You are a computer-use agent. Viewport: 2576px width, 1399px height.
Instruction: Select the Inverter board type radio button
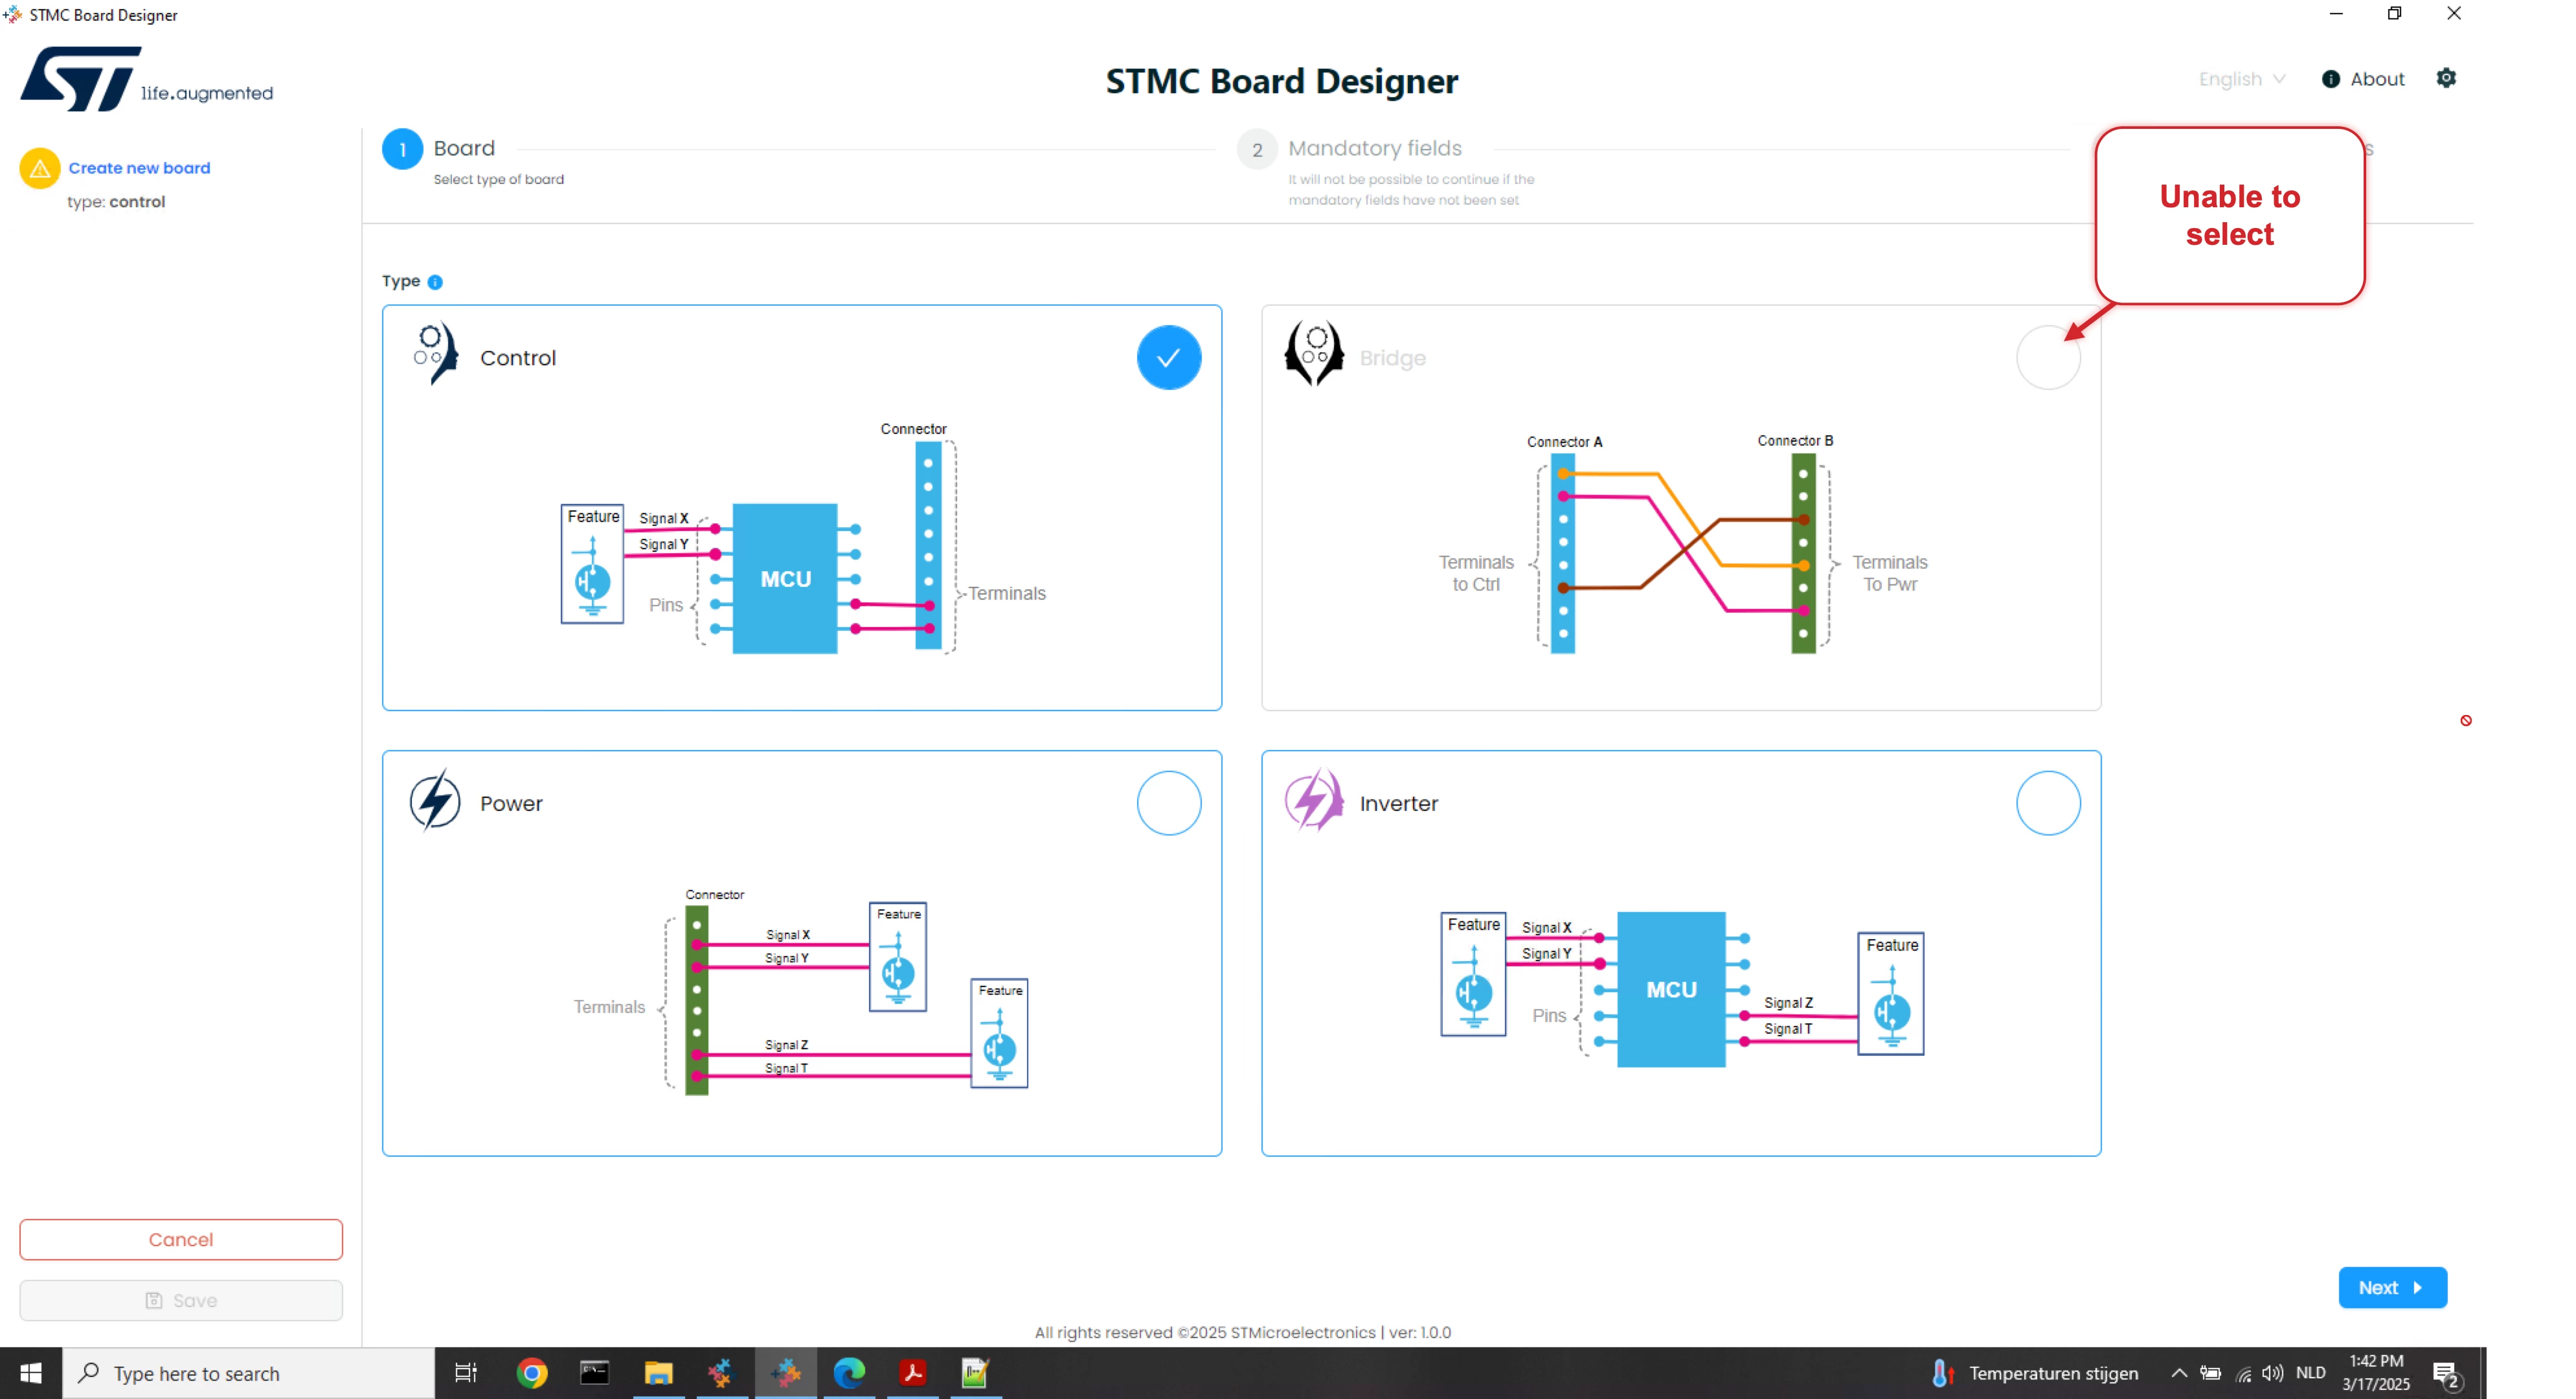pos(2048,803)
